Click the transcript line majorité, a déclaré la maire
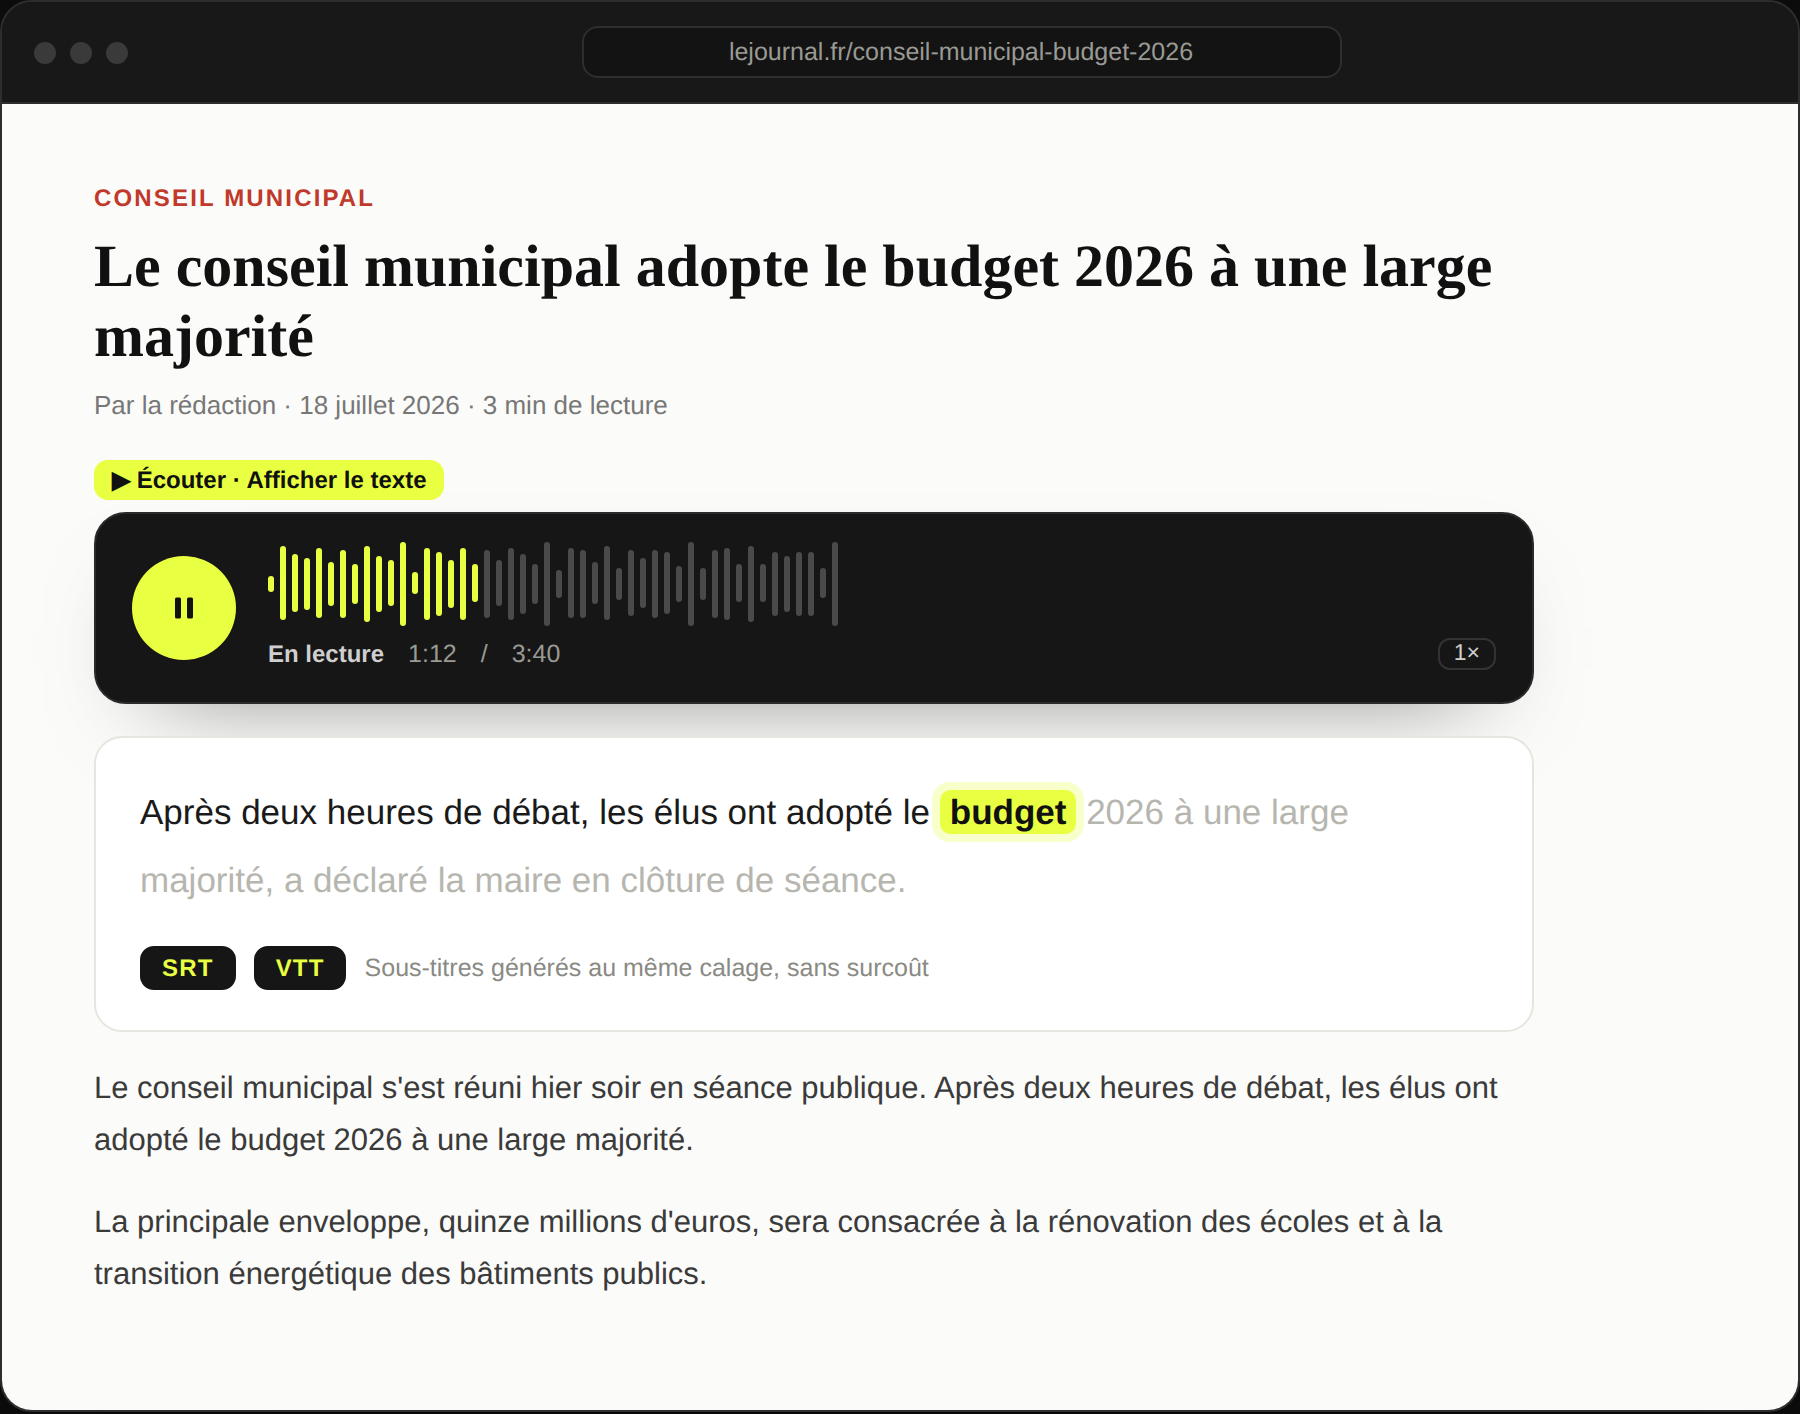The height and width of the screenshot is (1414, 1800). (x=522, y=880)
